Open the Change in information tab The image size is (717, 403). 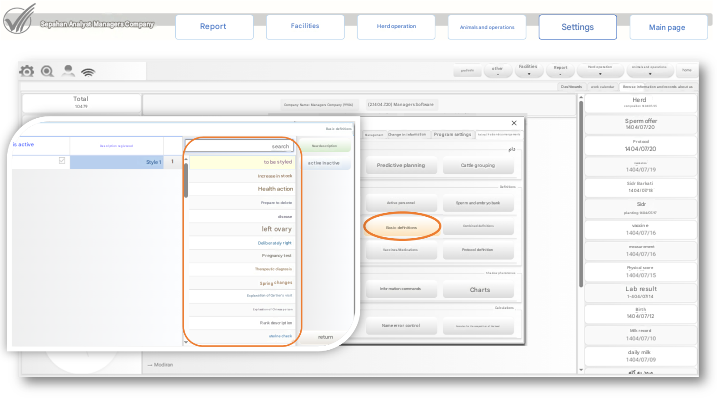pos(407,134)
